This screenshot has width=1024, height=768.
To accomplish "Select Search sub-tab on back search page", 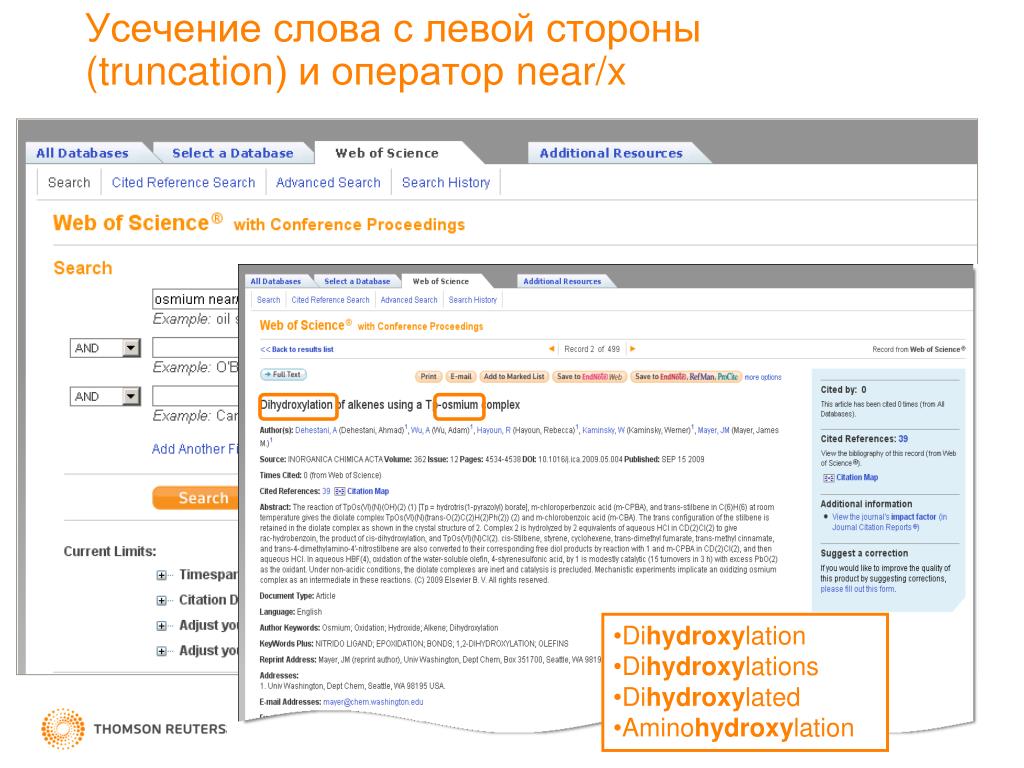I will [x=69, y=182].
